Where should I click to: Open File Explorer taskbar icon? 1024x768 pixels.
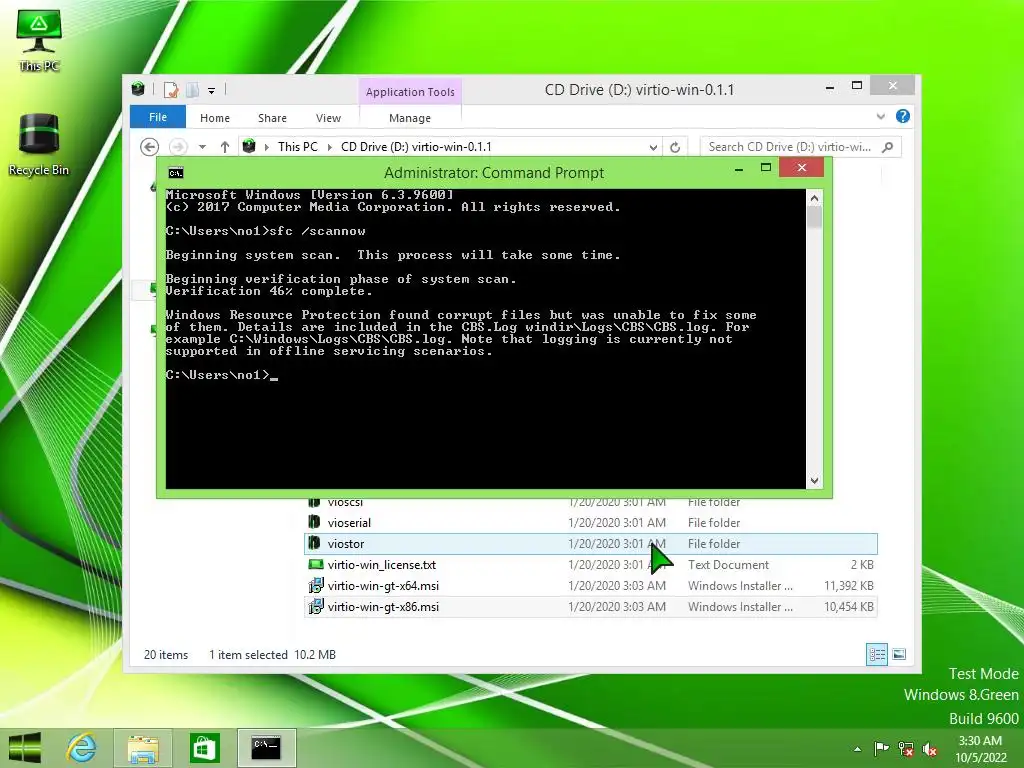click(143, 748)
